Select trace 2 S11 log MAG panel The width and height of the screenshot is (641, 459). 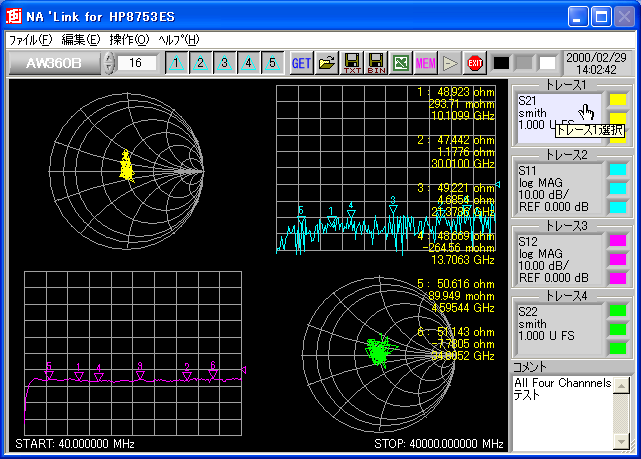point(558,188)
